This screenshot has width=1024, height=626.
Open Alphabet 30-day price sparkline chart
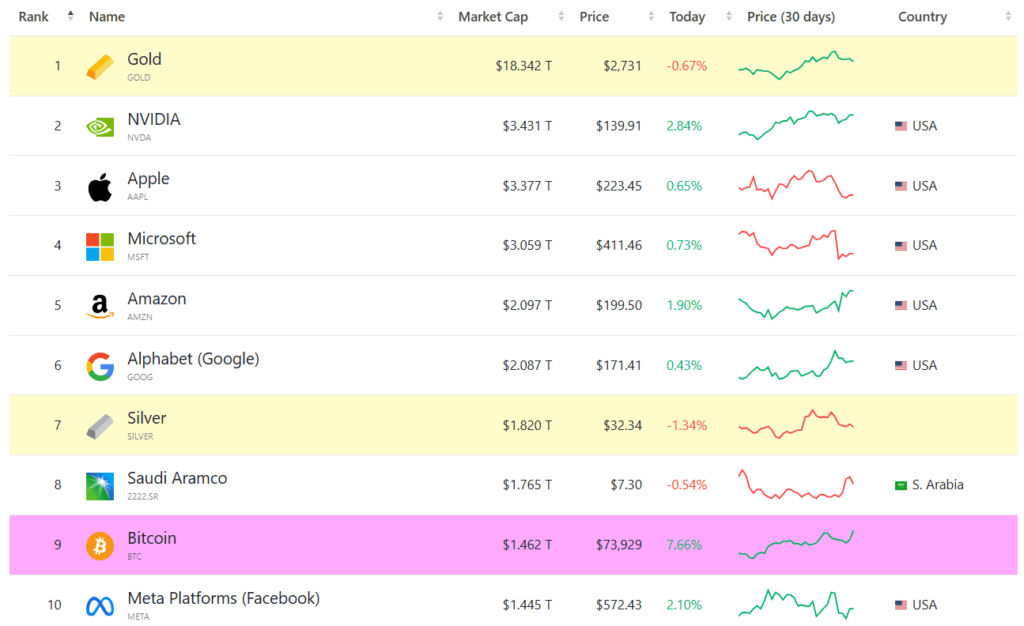pyautogui.click(x=796, y=365)
